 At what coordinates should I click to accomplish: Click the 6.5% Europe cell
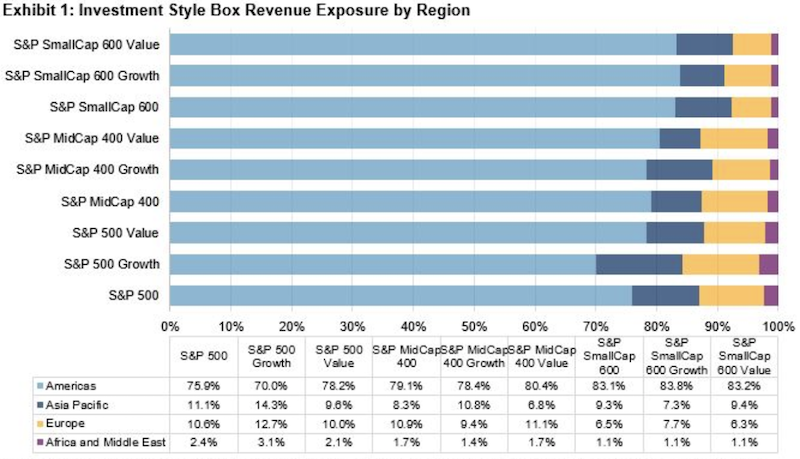pos(609,424)
